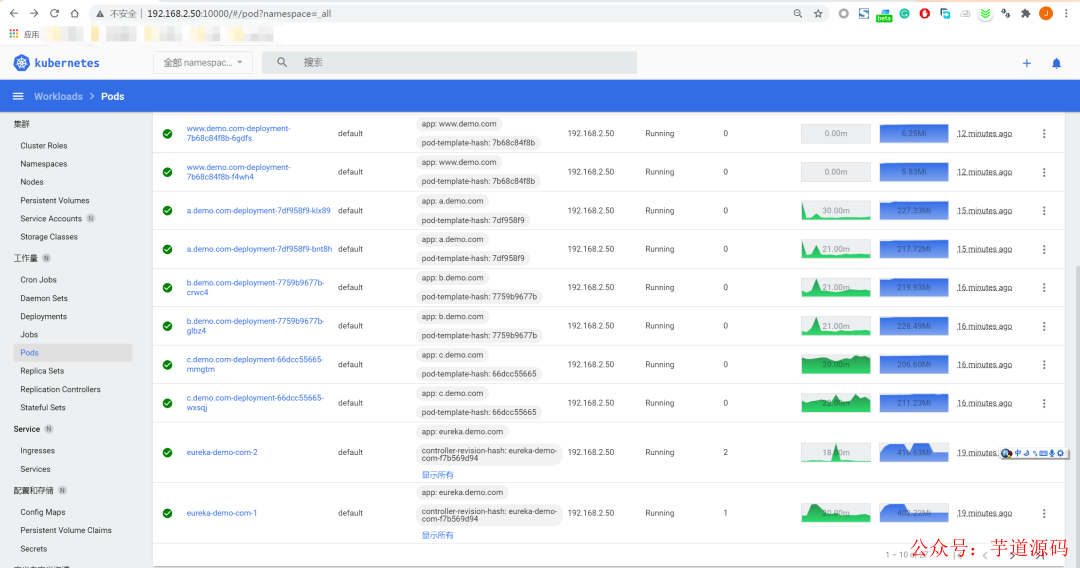1080x568 pixels.
Task: Open Jobs in sidebar
Action: (x=29, y=335)
